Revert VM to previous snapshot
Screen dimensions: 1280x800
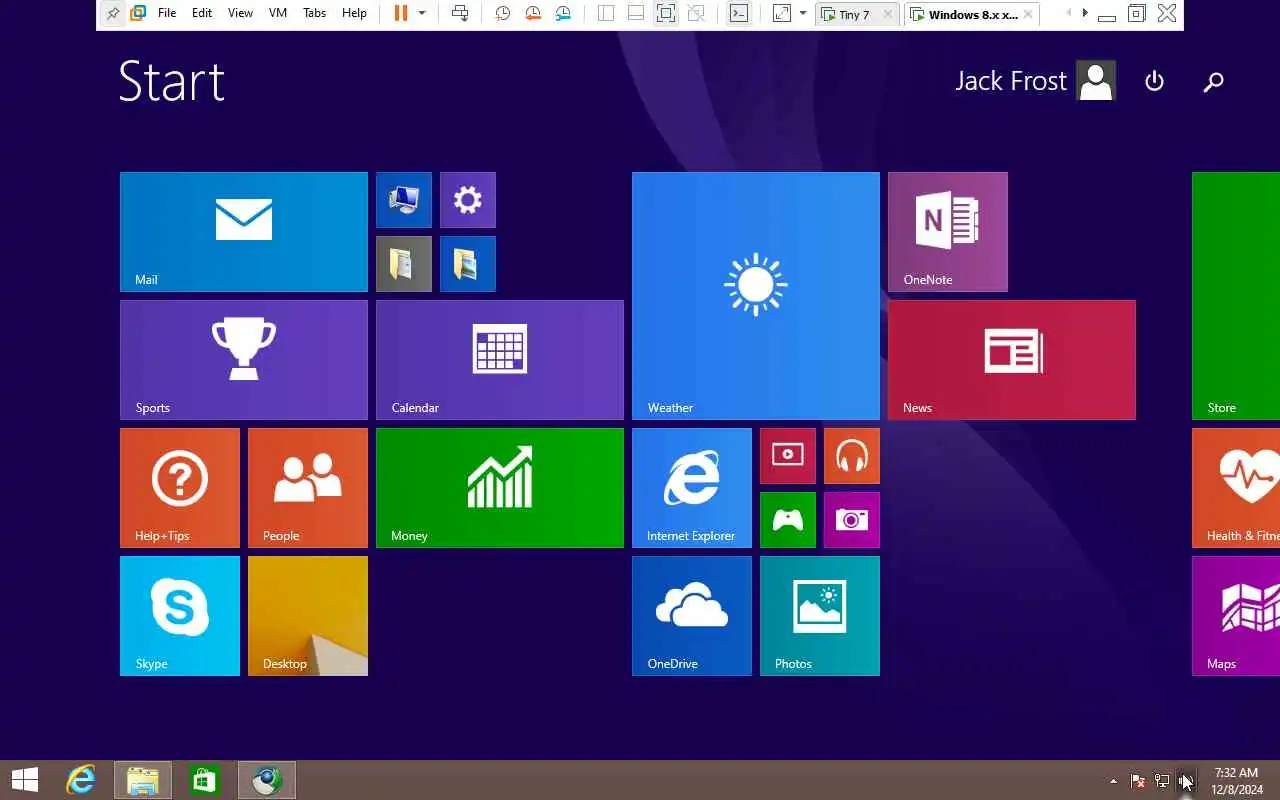point(533,13)
